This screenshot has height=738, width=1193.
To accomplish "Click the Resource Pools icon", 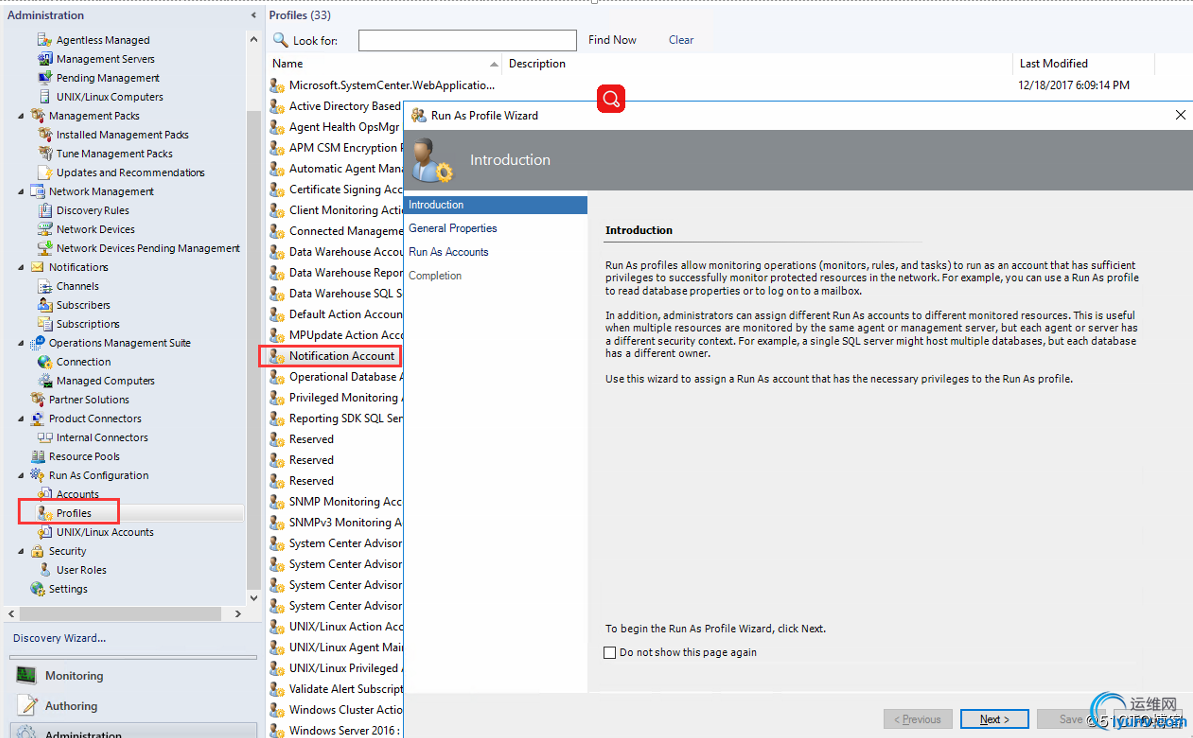I will (x=37, y=456).
